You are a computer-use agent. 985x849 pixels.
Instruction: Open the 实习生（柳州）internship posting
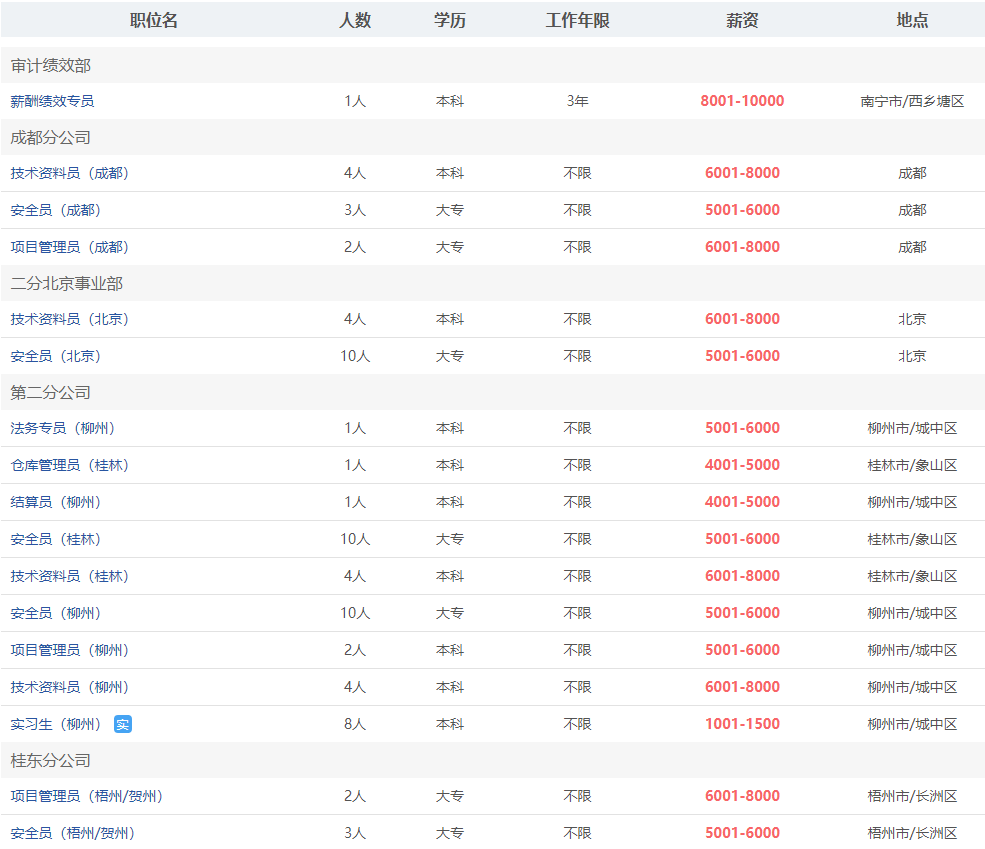[x=56, y=724]
